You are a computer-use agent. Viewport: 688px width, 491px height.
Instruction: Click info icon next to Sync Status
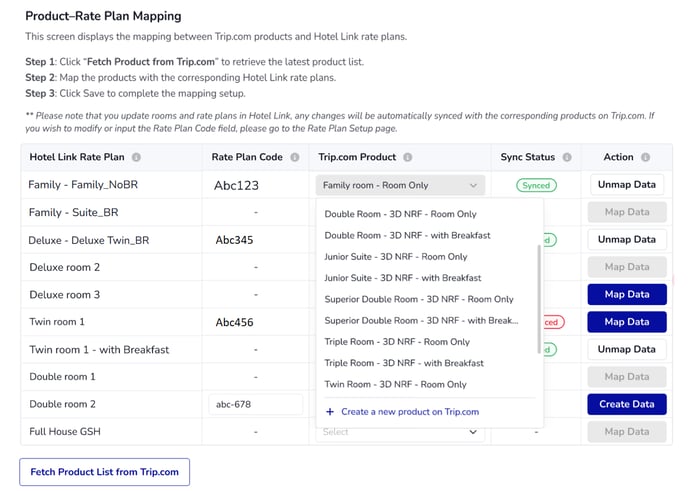pos(566,157)
